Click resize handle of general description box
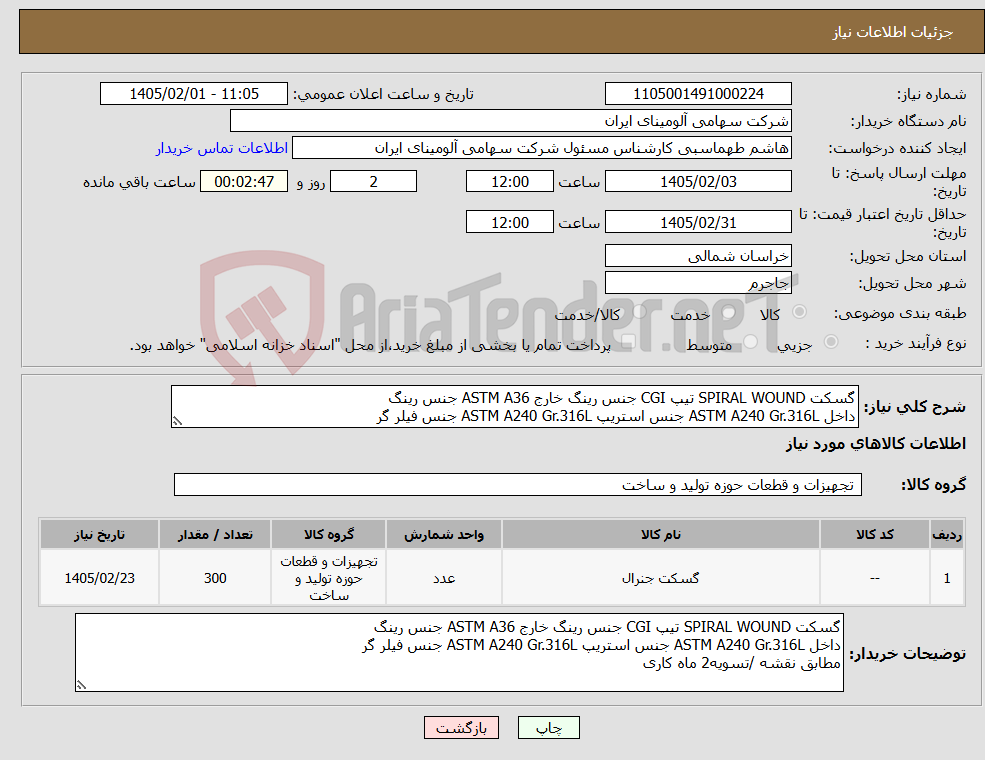Screen dimensions: 985x760 (x=177, y=421)
